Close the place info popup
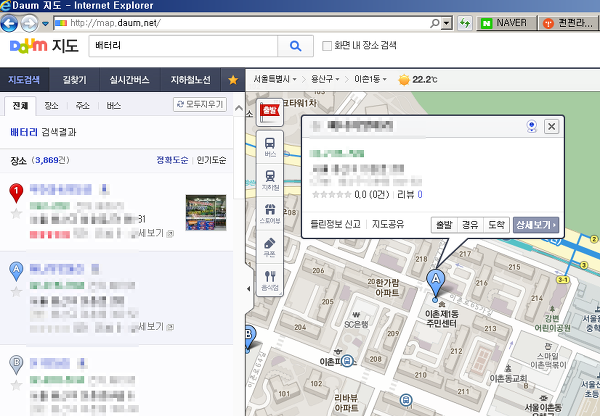600x416 pixels. pos(551,126)
